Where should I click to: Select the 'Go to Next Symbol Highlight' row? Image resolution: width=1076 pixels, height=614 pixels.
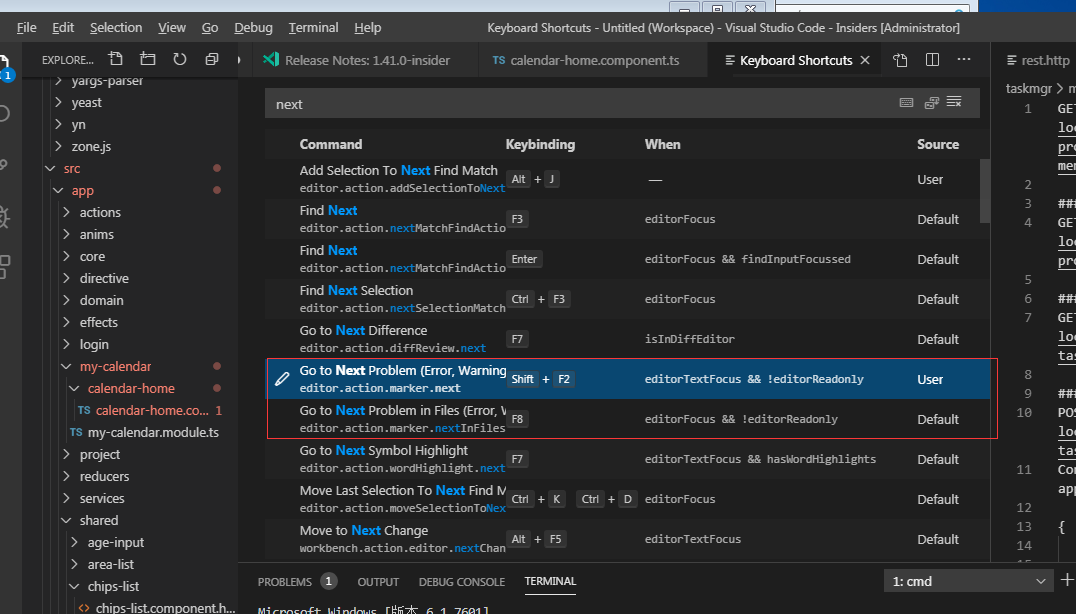tap(628, 459)
